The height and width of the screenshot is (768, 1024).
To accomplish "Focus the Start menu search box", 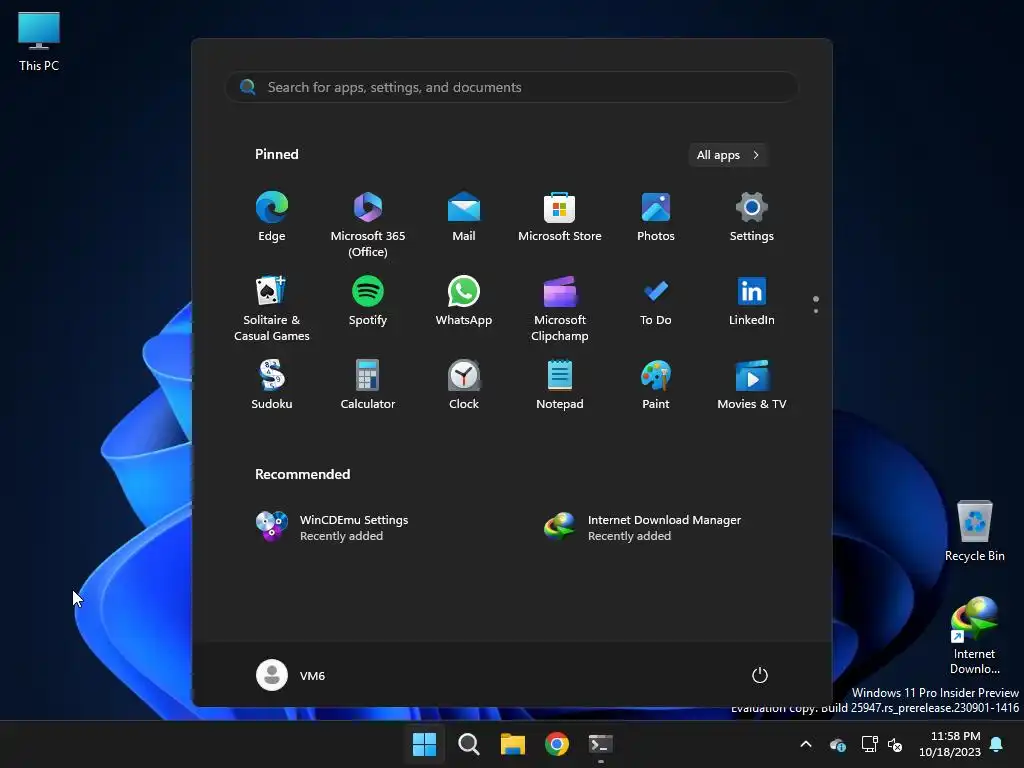I will (x=511, y=87).
